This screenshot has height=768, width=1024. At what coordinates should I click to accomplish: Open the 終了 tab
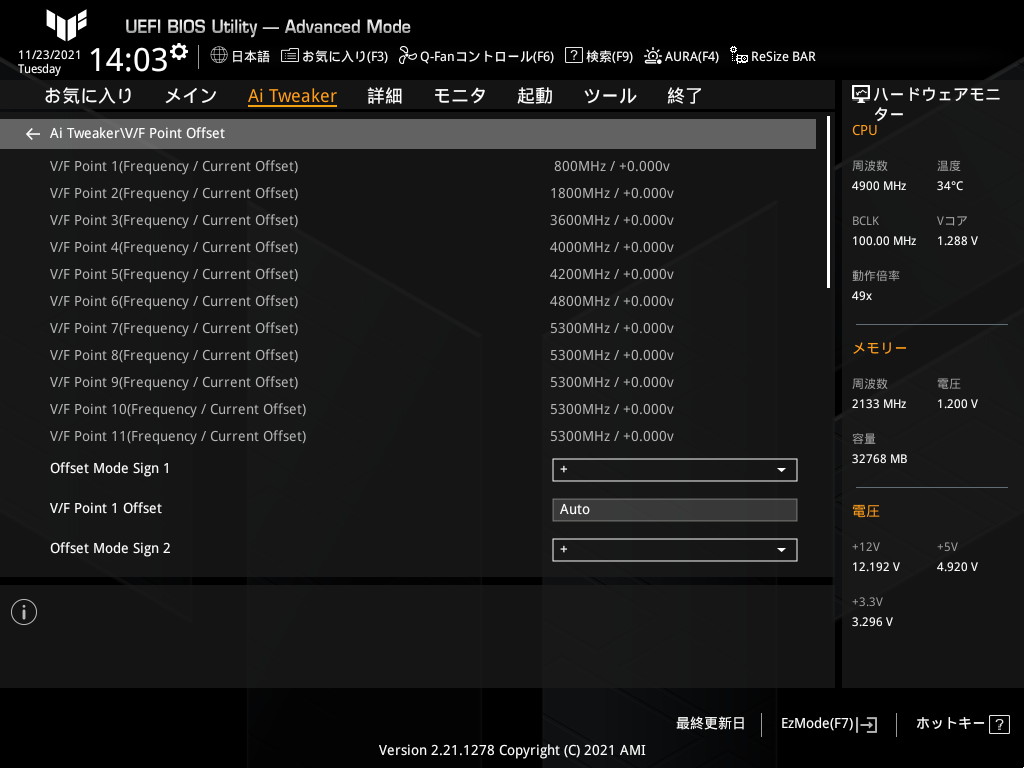pos(684,96)
